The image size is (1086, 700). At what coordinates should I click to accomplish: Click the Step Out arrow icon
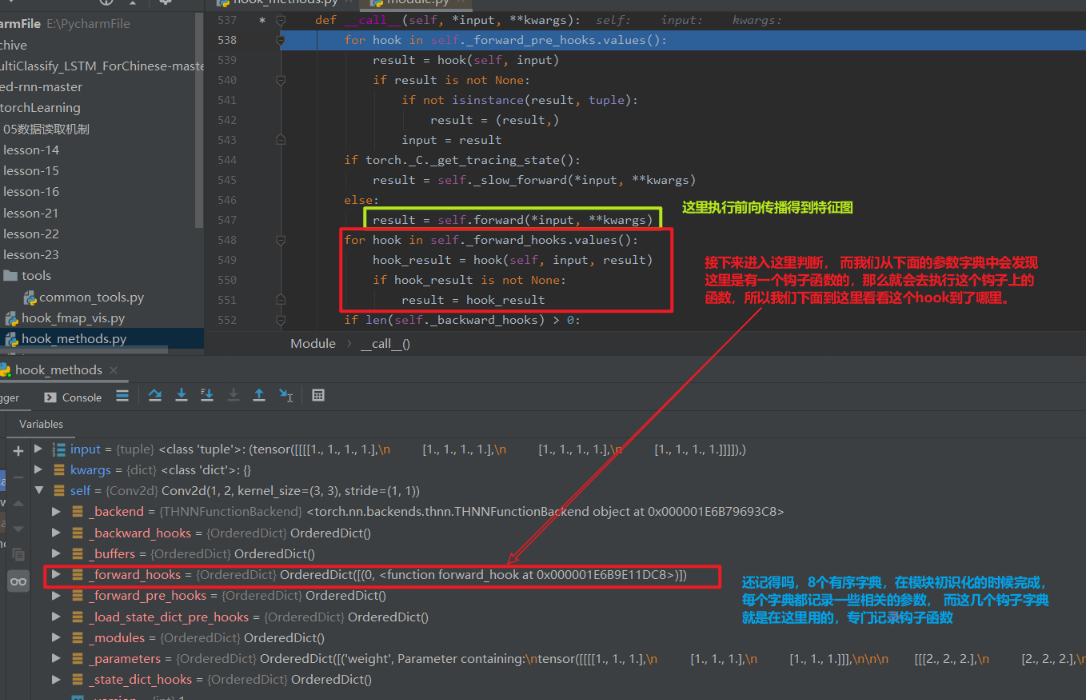(259, 395)
